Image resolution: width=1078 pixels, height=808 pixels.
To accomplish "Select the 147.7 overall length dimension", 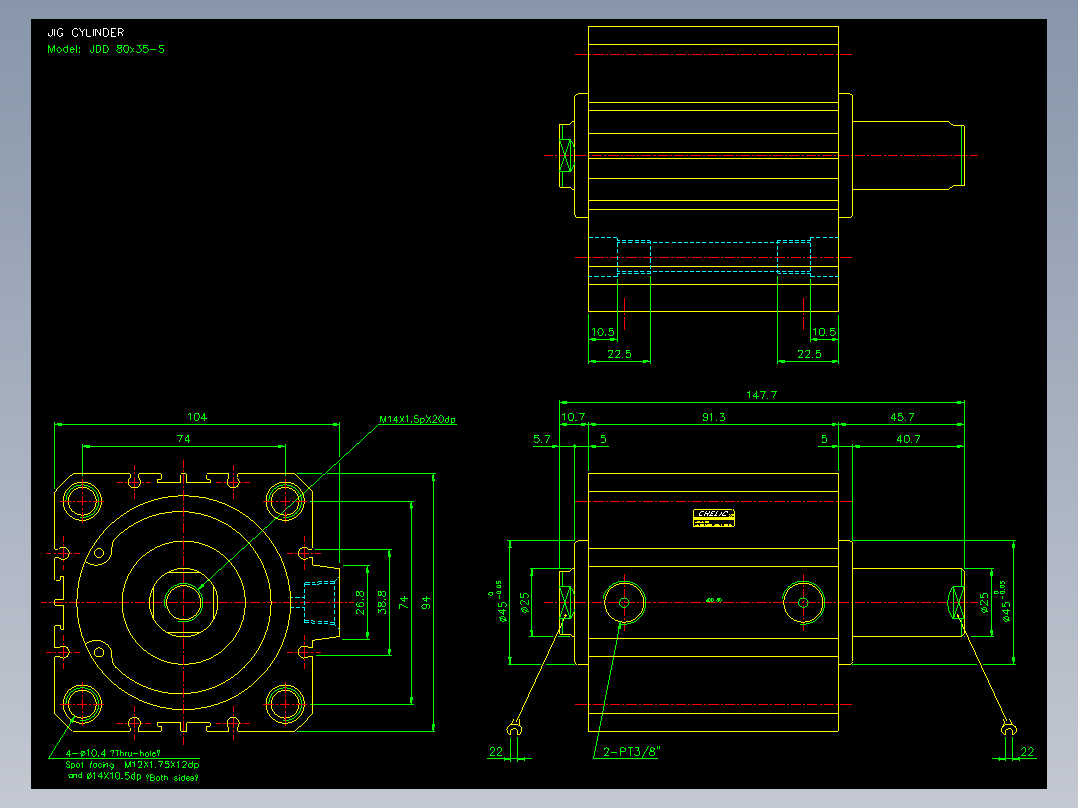I will point(762,395).
